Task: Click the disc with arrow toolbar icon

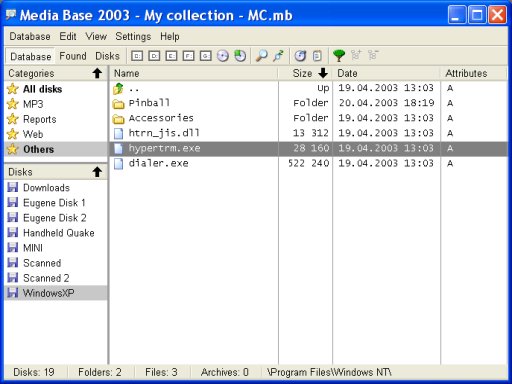Action: [x=300, y=56]
